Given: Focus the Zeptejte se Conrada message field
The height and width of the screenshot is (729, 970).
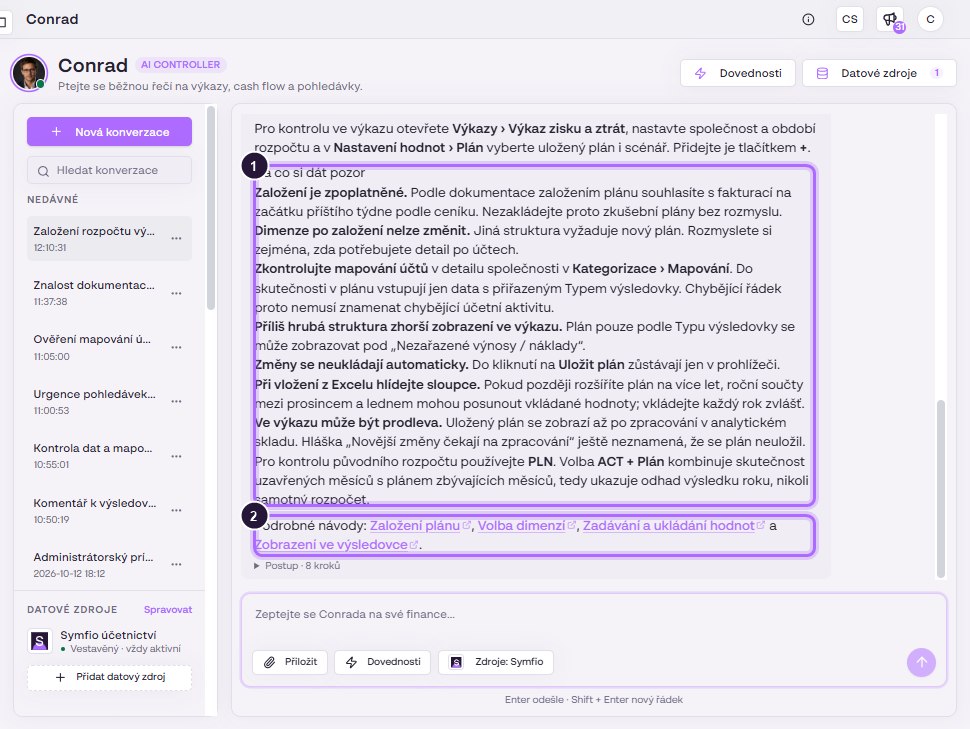Looking at the screenshot, I should (x=593, y=615).
